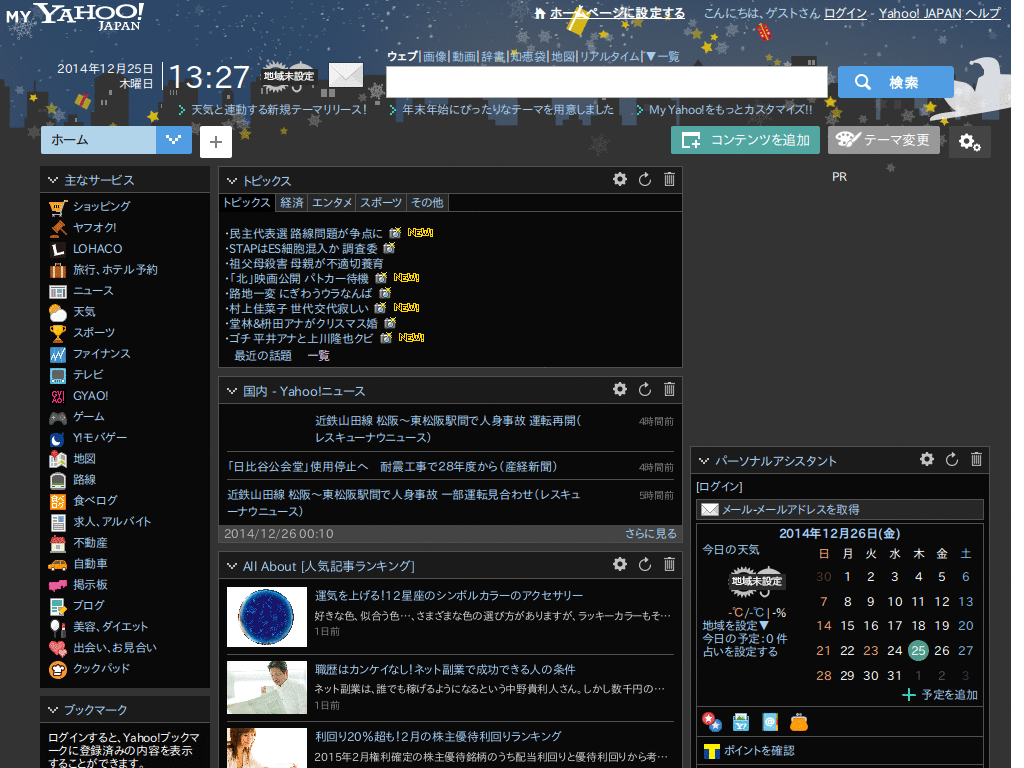This screenshot has height=768, width=1024.
Task: Open the GYAO! icon
Action: click(x=58, y=396)
